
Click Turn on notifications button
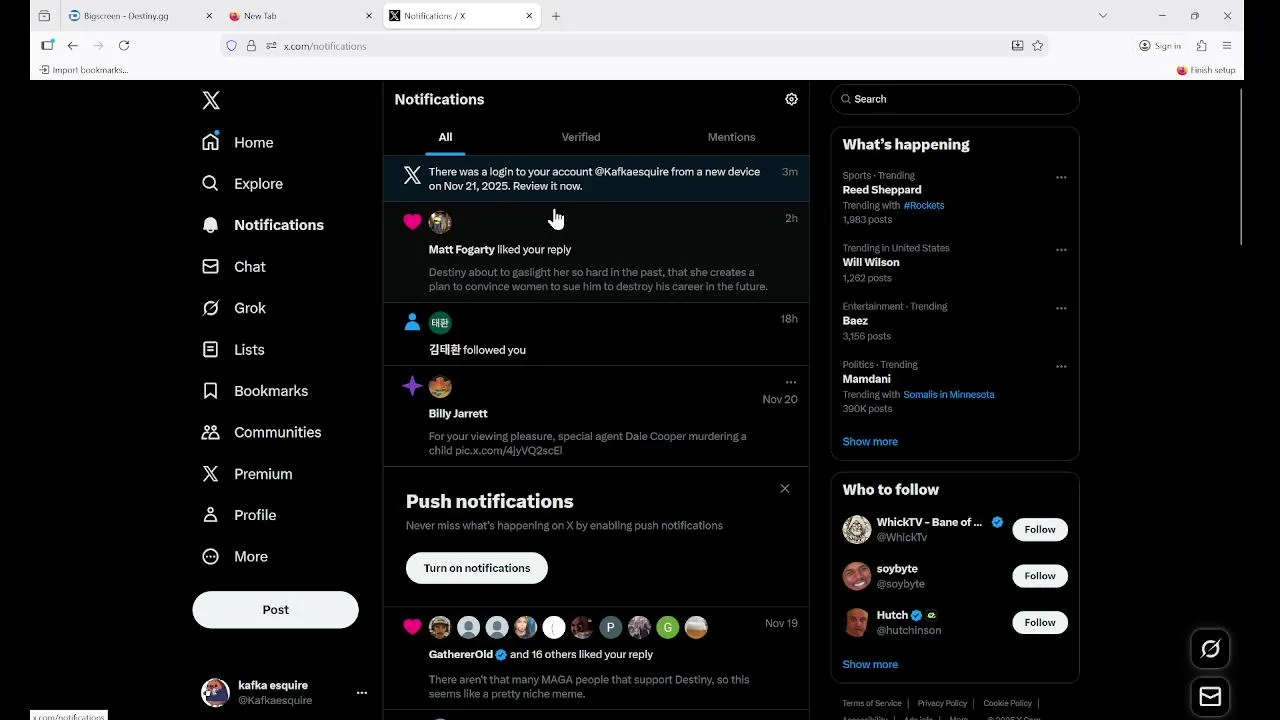477,568
